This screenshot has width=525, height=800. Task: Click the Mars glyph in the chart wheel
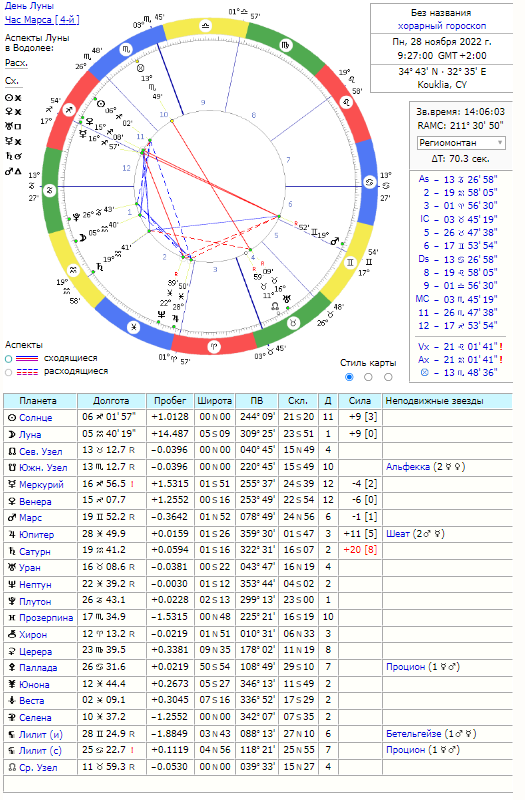pyautogui.click(x=335, y=241)
